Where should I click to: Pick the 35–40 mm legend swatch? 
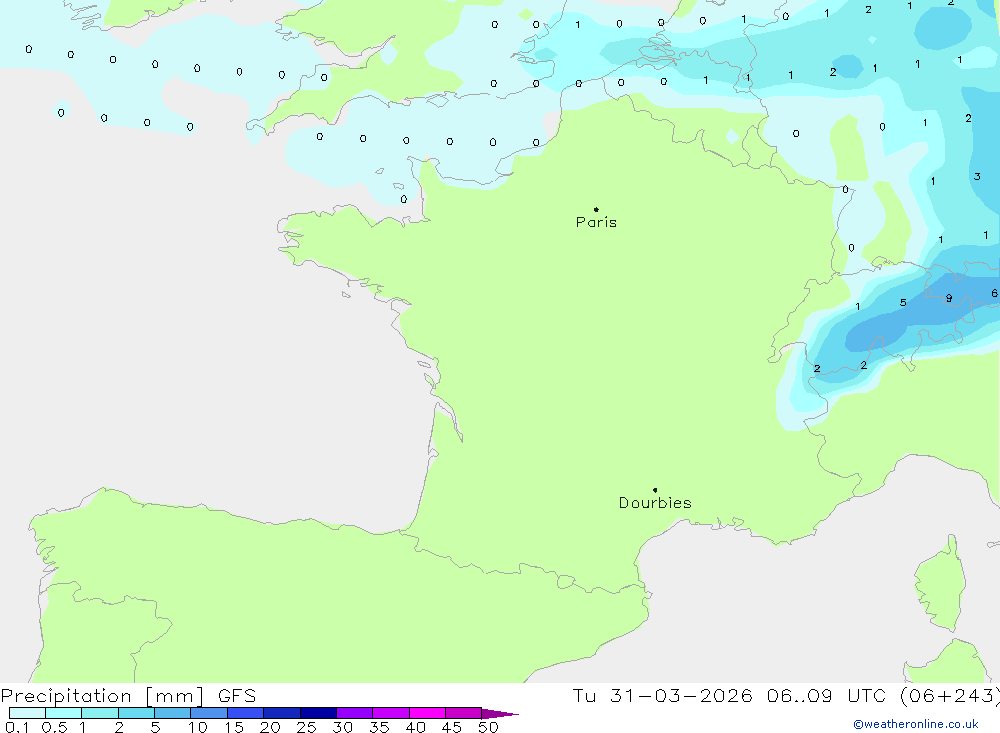coord(391,713)
